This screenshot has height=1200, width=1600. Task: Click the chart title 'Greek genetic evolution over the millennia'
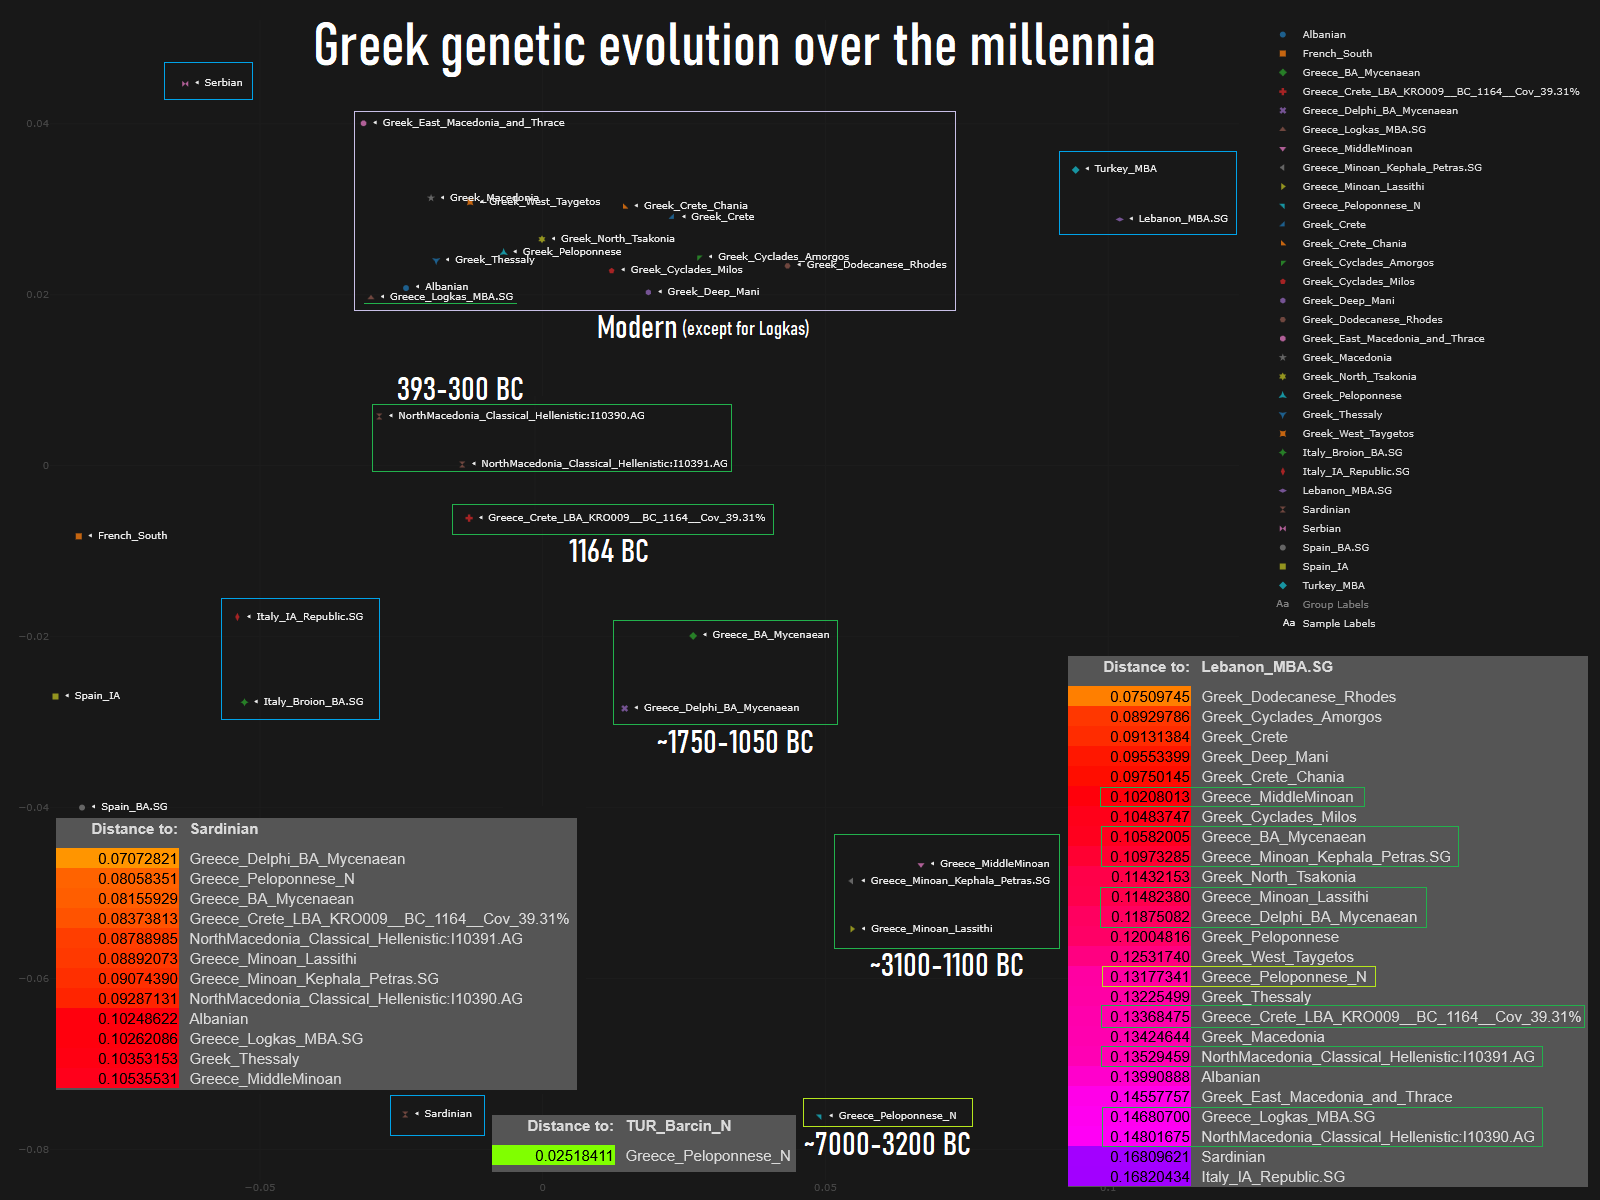tap(734, 46)
